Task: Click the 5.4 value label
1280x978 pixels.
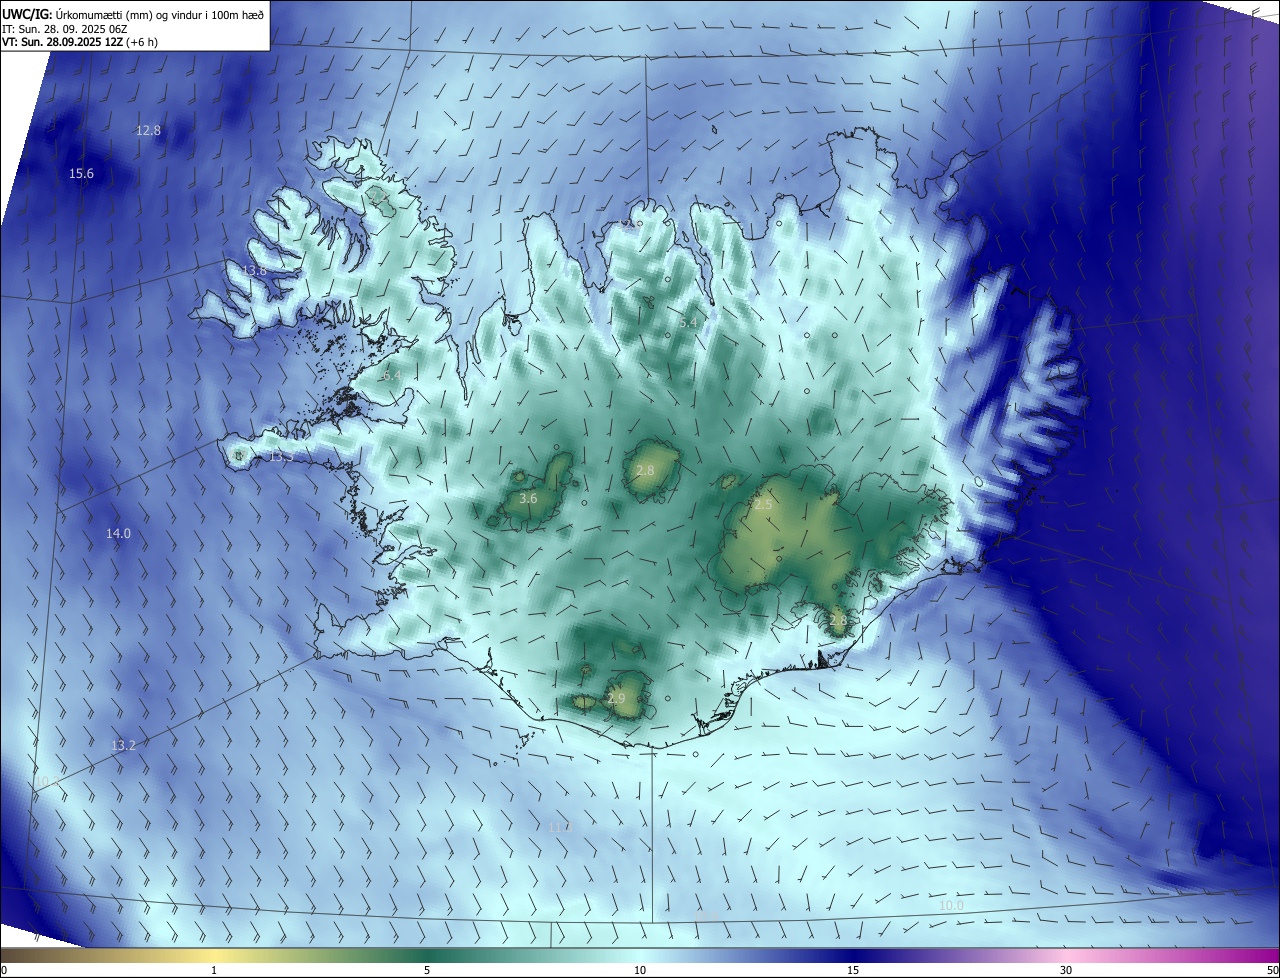Action: click(x=688, y=323)
